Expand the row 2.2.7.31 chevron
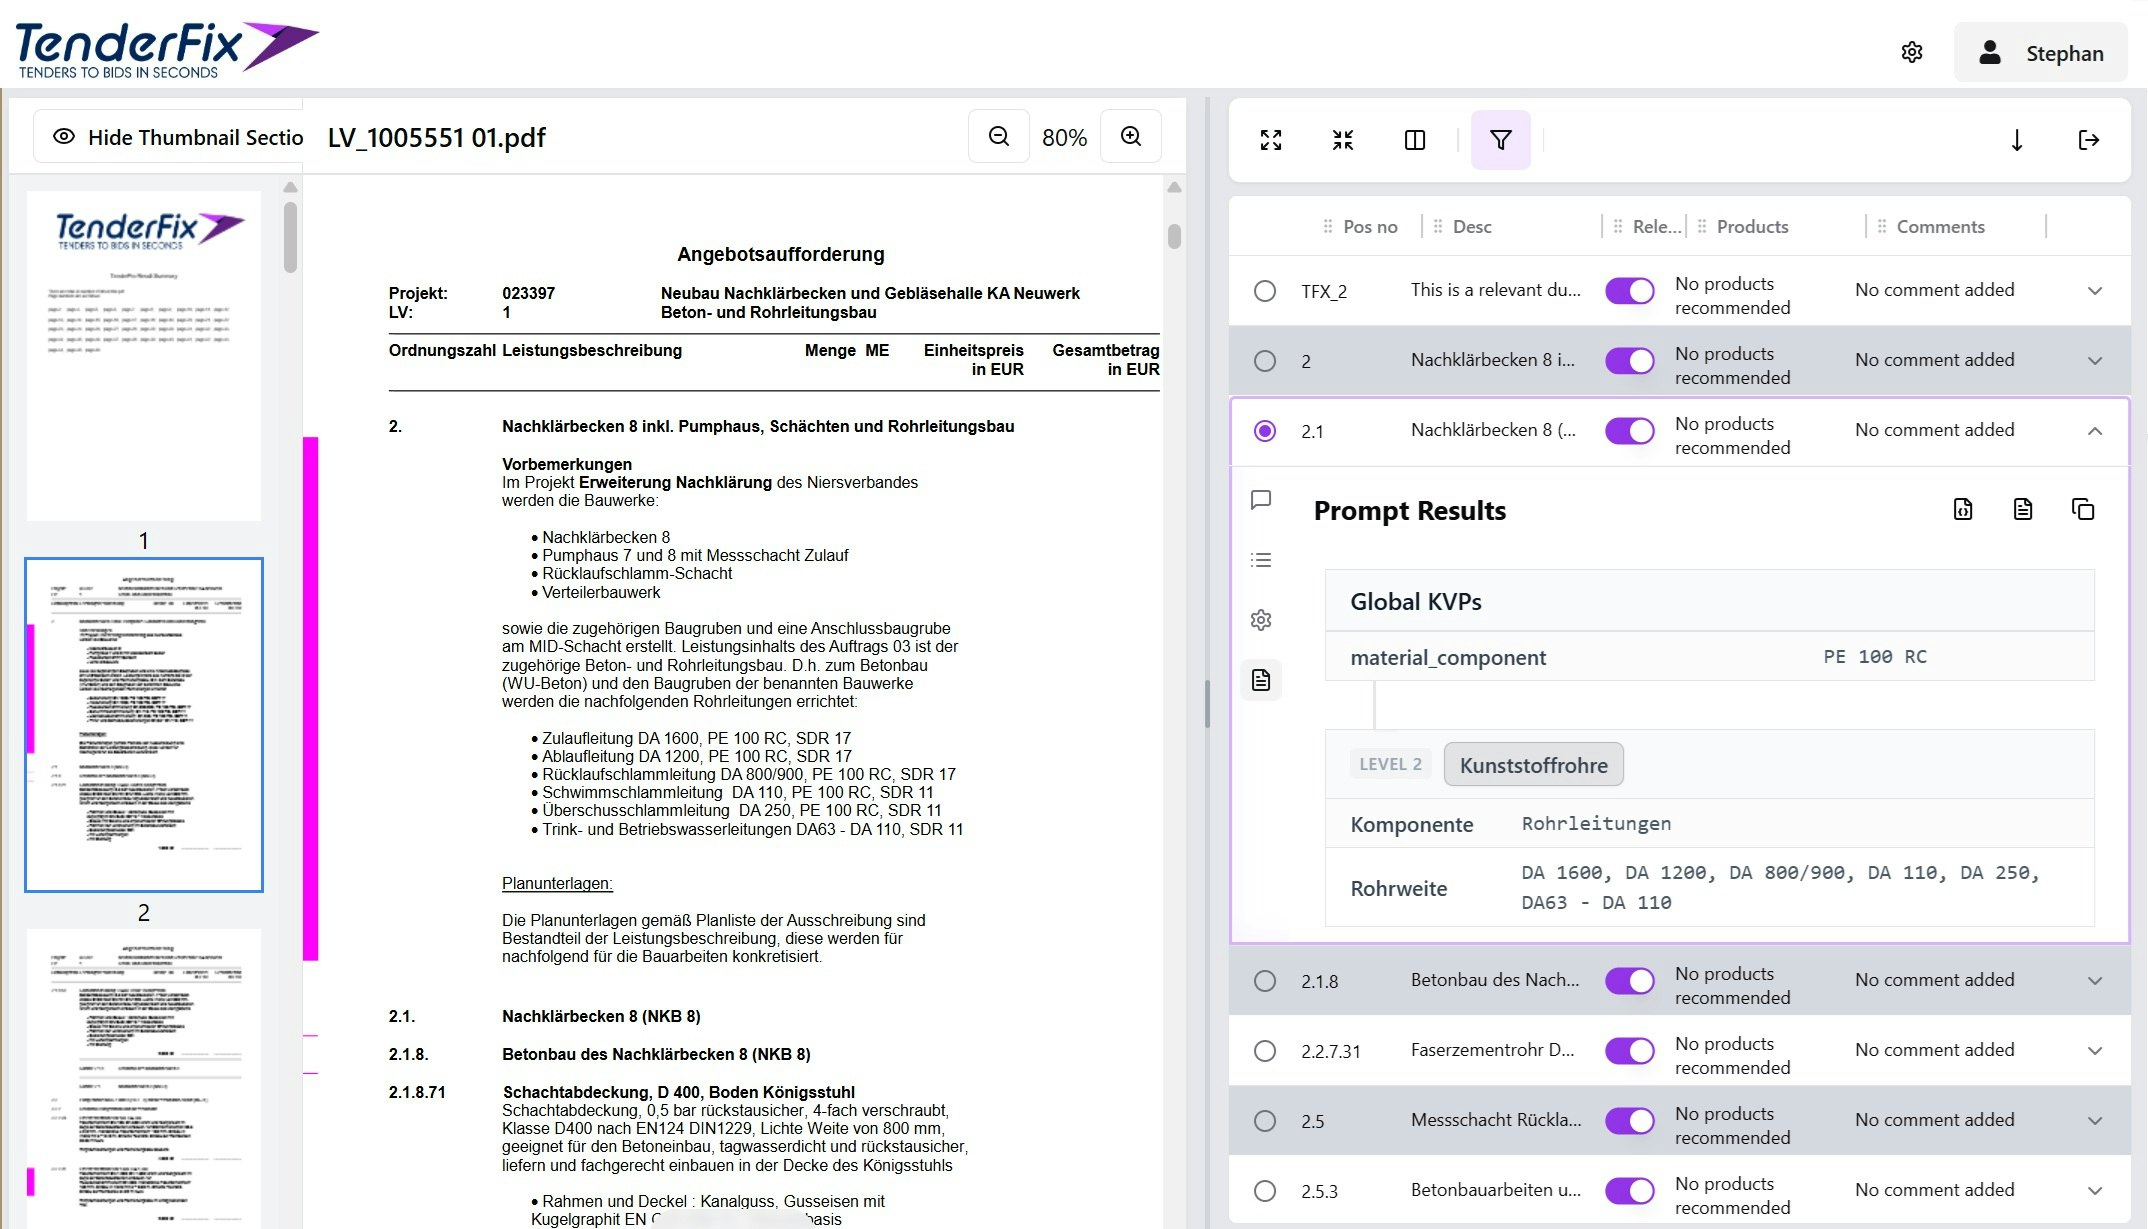 click(2094, 1051)
